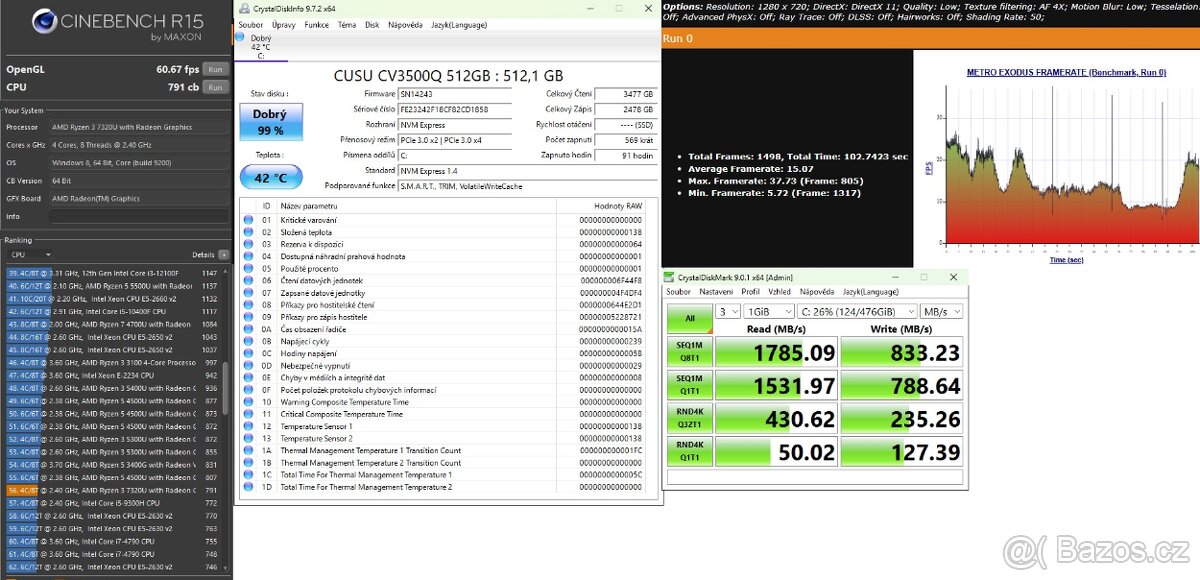
Task: Open the test count dropdown showing 3
Action: 730,312
